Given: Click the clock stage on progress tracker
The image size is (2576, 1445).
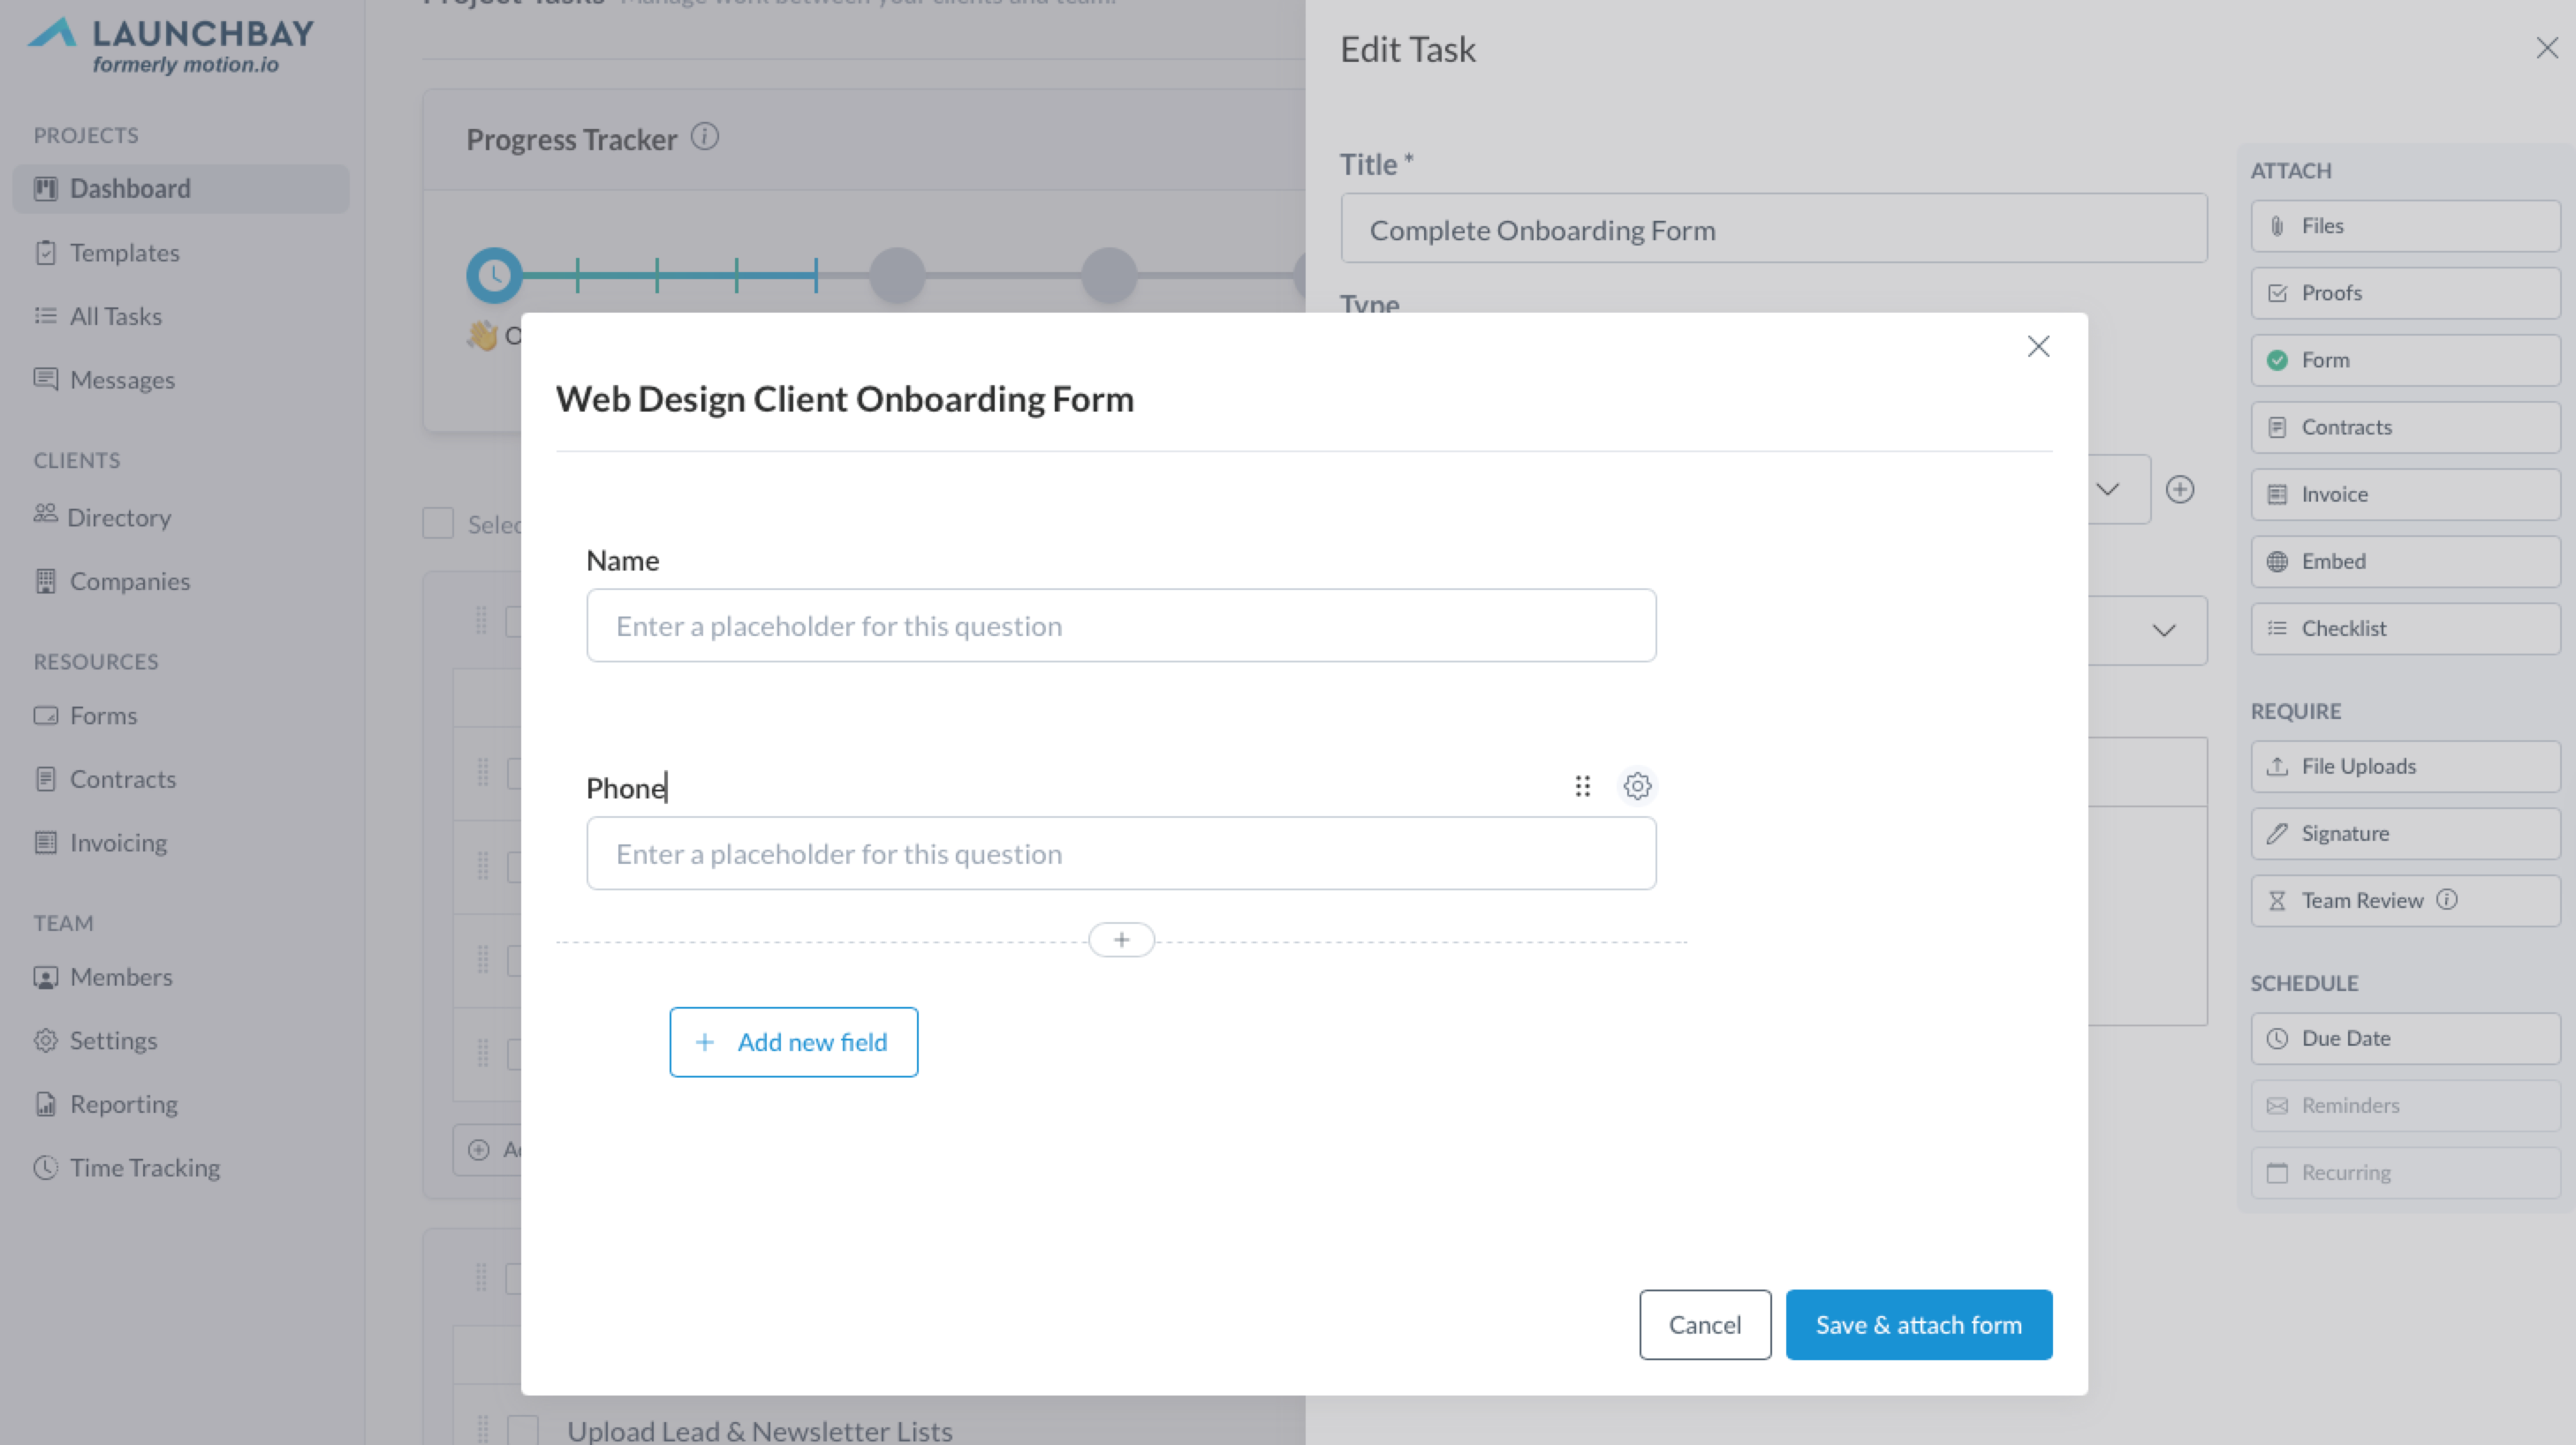Looking at the screenshot, I should click(x=494, y=275).
